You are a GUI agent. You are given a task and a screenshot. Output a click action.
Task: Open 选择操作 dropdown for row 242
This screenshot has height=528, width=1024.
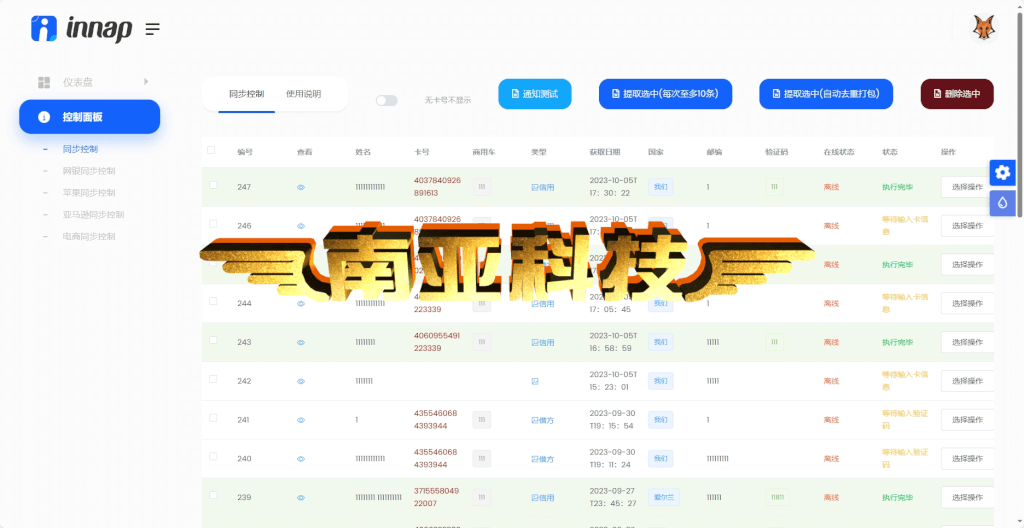point(967,381)
